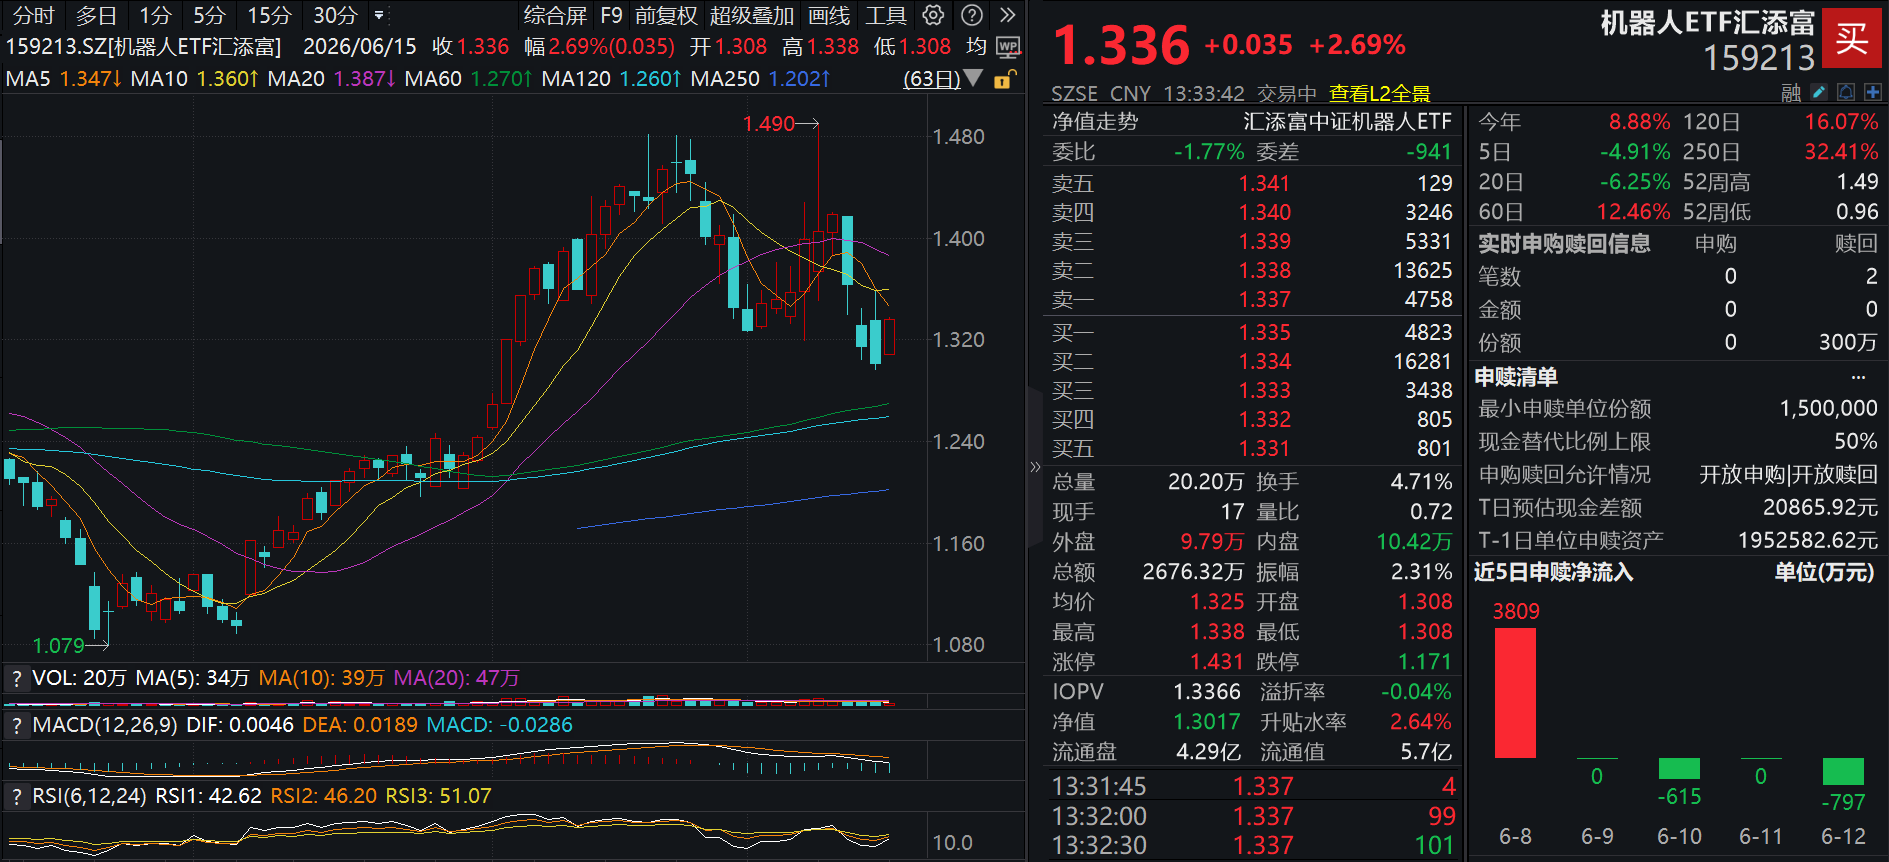Click the 实时申购赎回信息 header

click(1564, 244)
